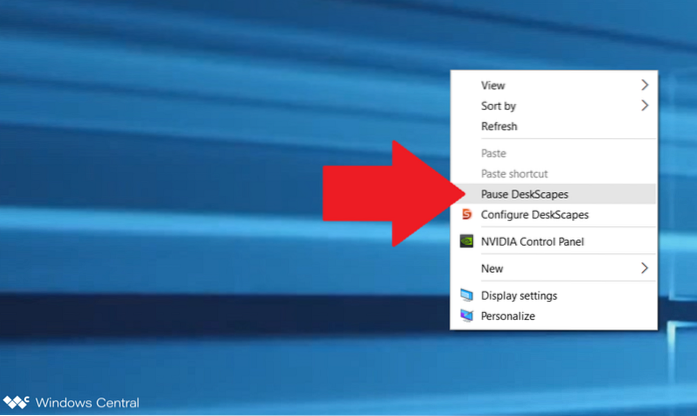Refresh the desktop from the context menu
Viewport: 697px width, 416px height.
tap(499, 126)
